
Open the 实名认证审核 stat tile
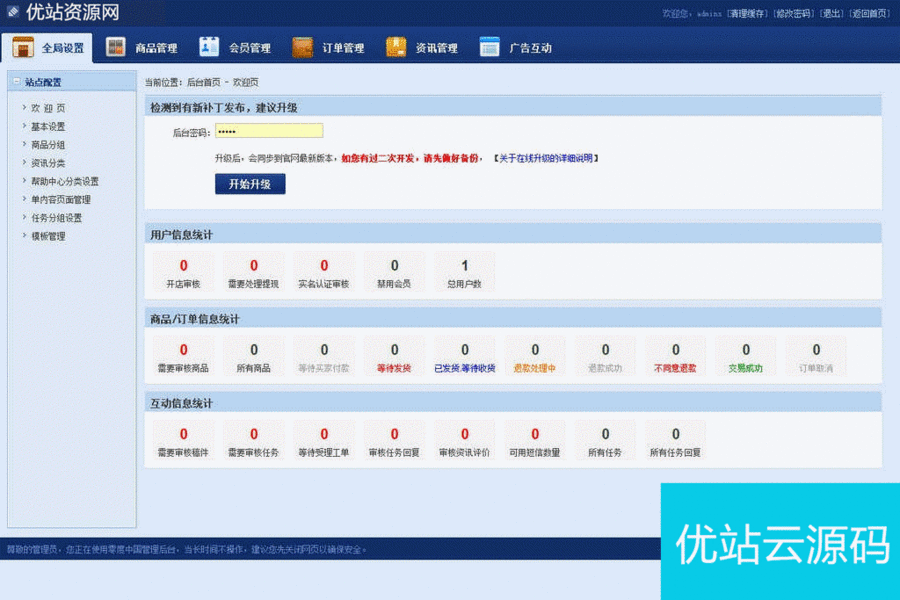coord(324,272)
